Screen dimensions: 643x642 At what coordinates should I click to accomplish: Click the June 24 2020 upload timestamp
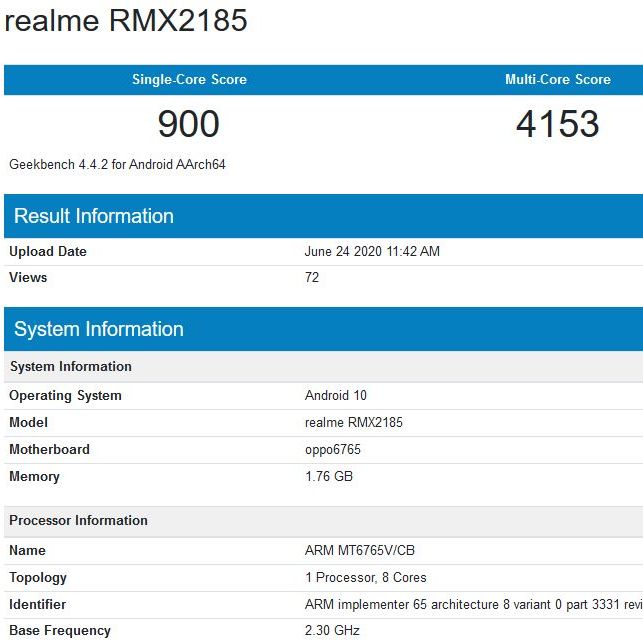(x=371, y=252)
